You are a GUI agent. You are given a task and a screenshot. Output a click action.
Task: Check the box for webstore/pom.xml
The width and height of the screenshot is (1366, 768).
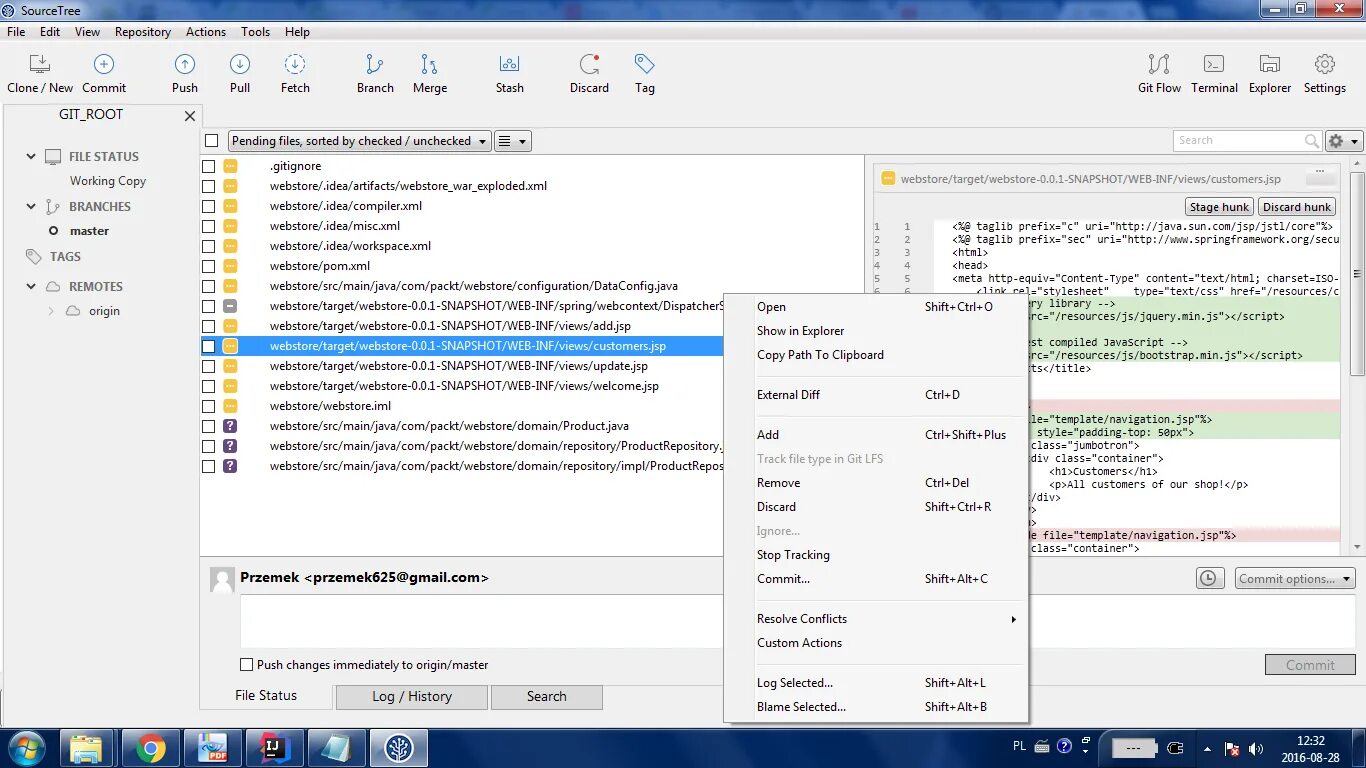(x=209, y=266)
